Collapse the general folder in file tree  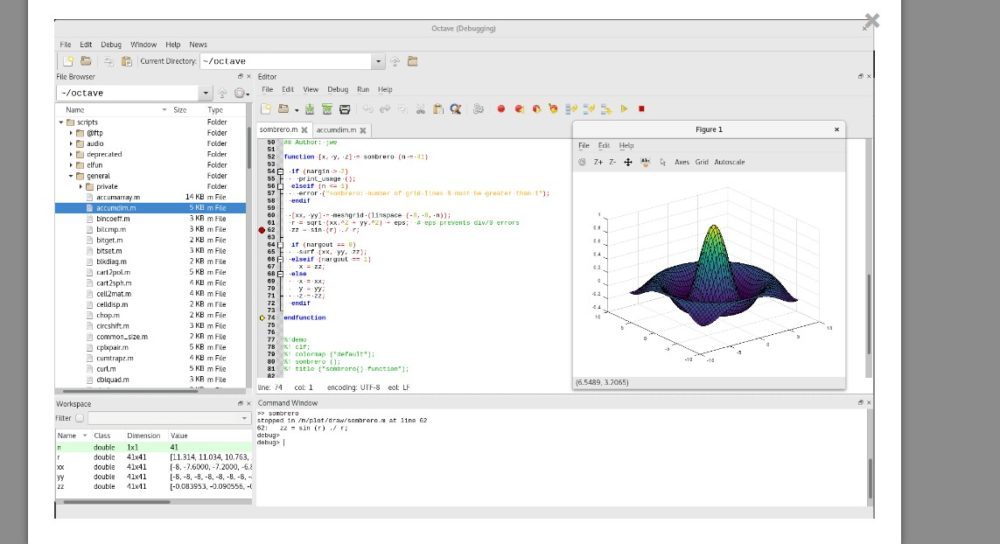click(x=72, y=175)
